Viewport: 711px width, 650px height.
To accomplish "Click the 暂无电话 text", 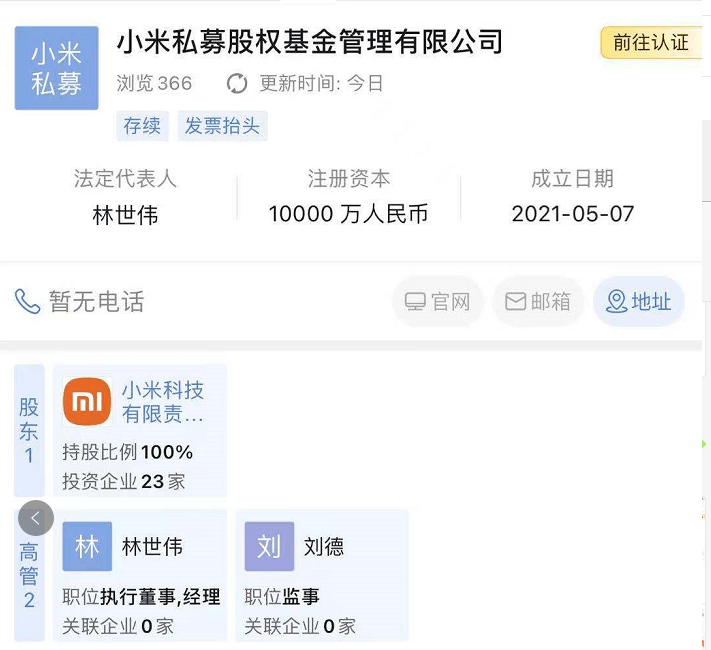I will [x=97, y=302].
